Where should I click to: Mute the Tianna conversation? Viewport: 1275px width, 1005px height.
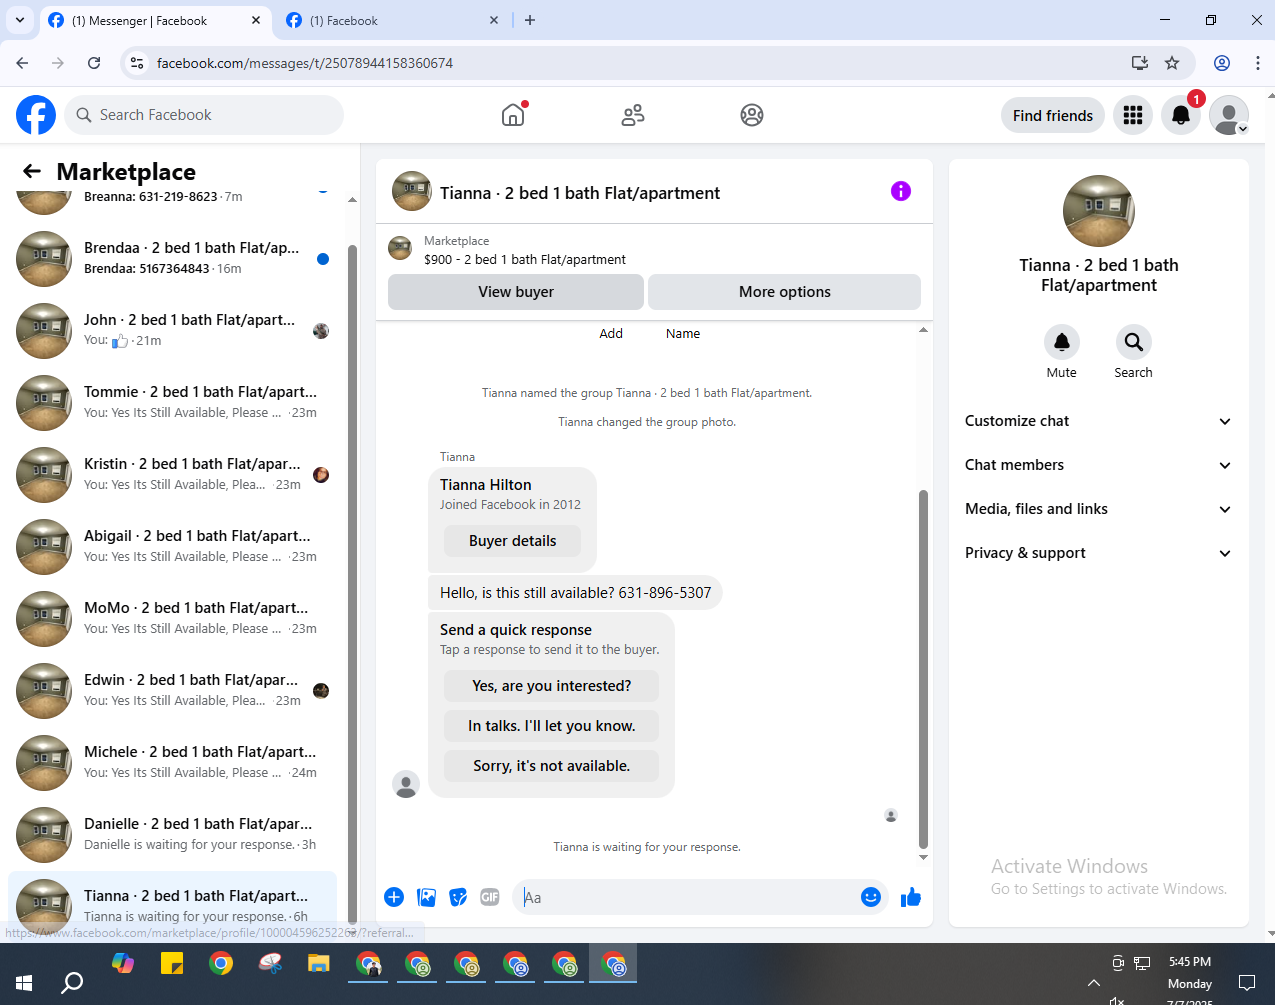[x=1062, y=342]
